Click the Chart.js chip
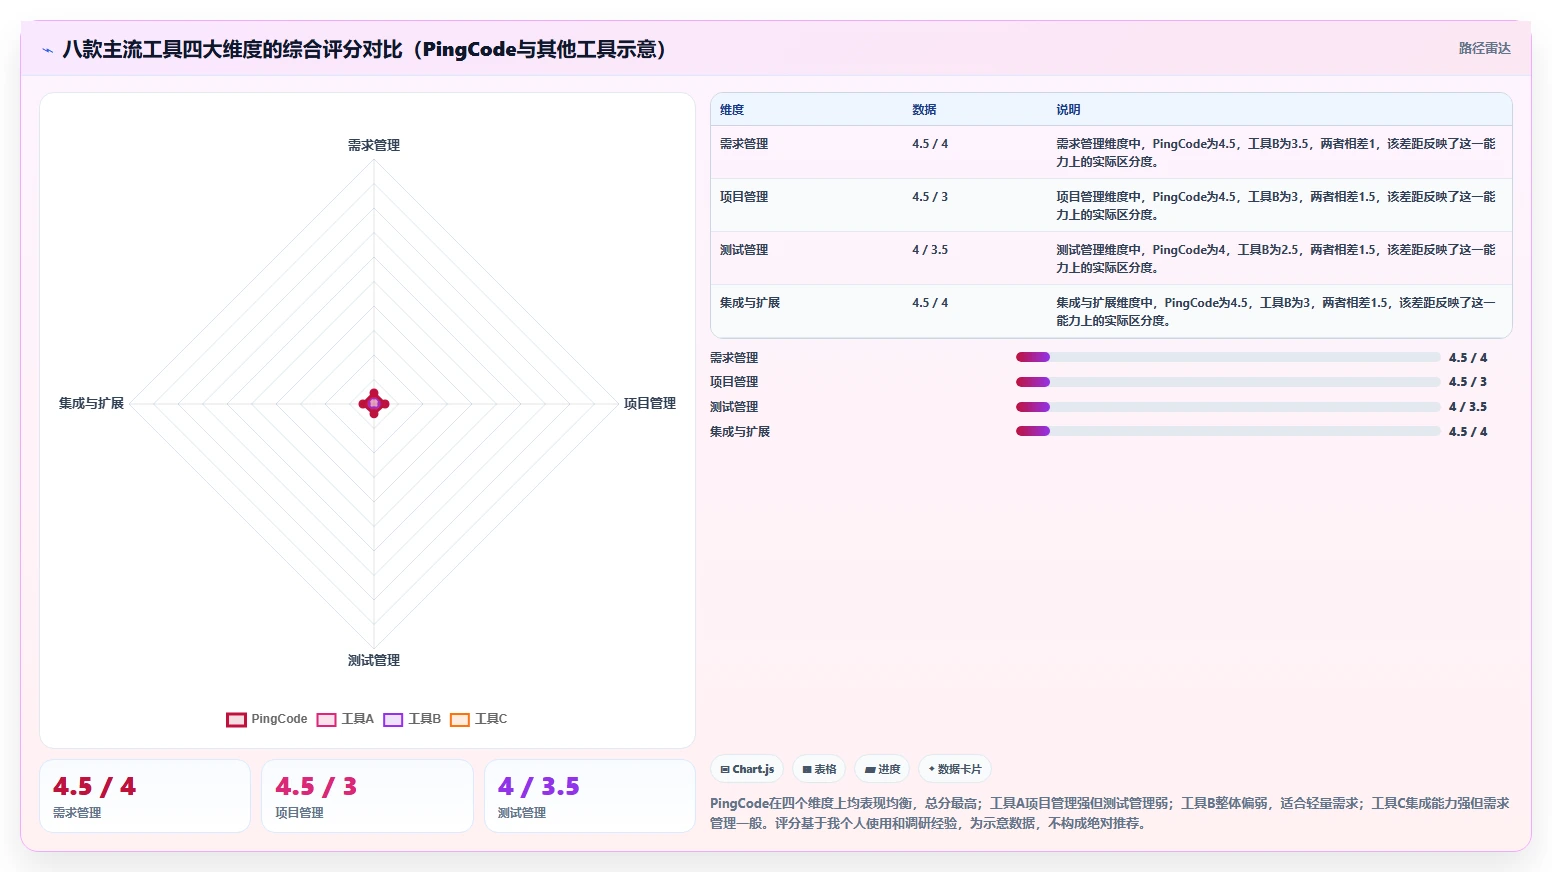This screenshot has width=1552, height=872. pos(747,769)
